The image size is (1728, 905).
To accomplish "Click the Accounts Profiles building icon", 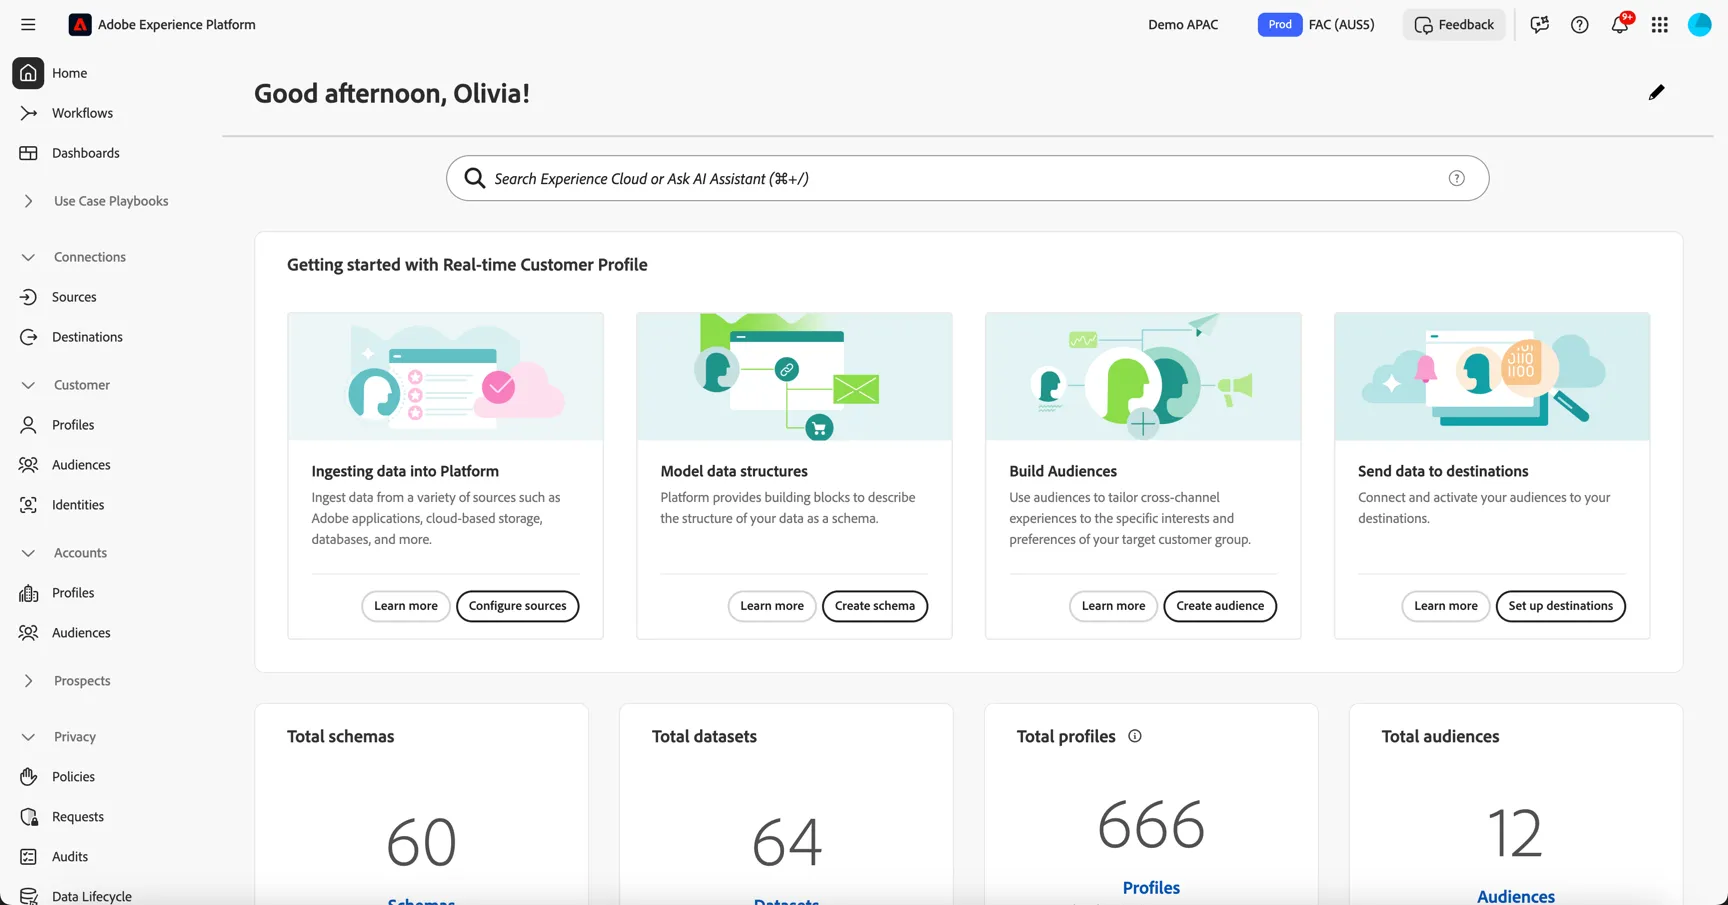I will tap(28, 593).
